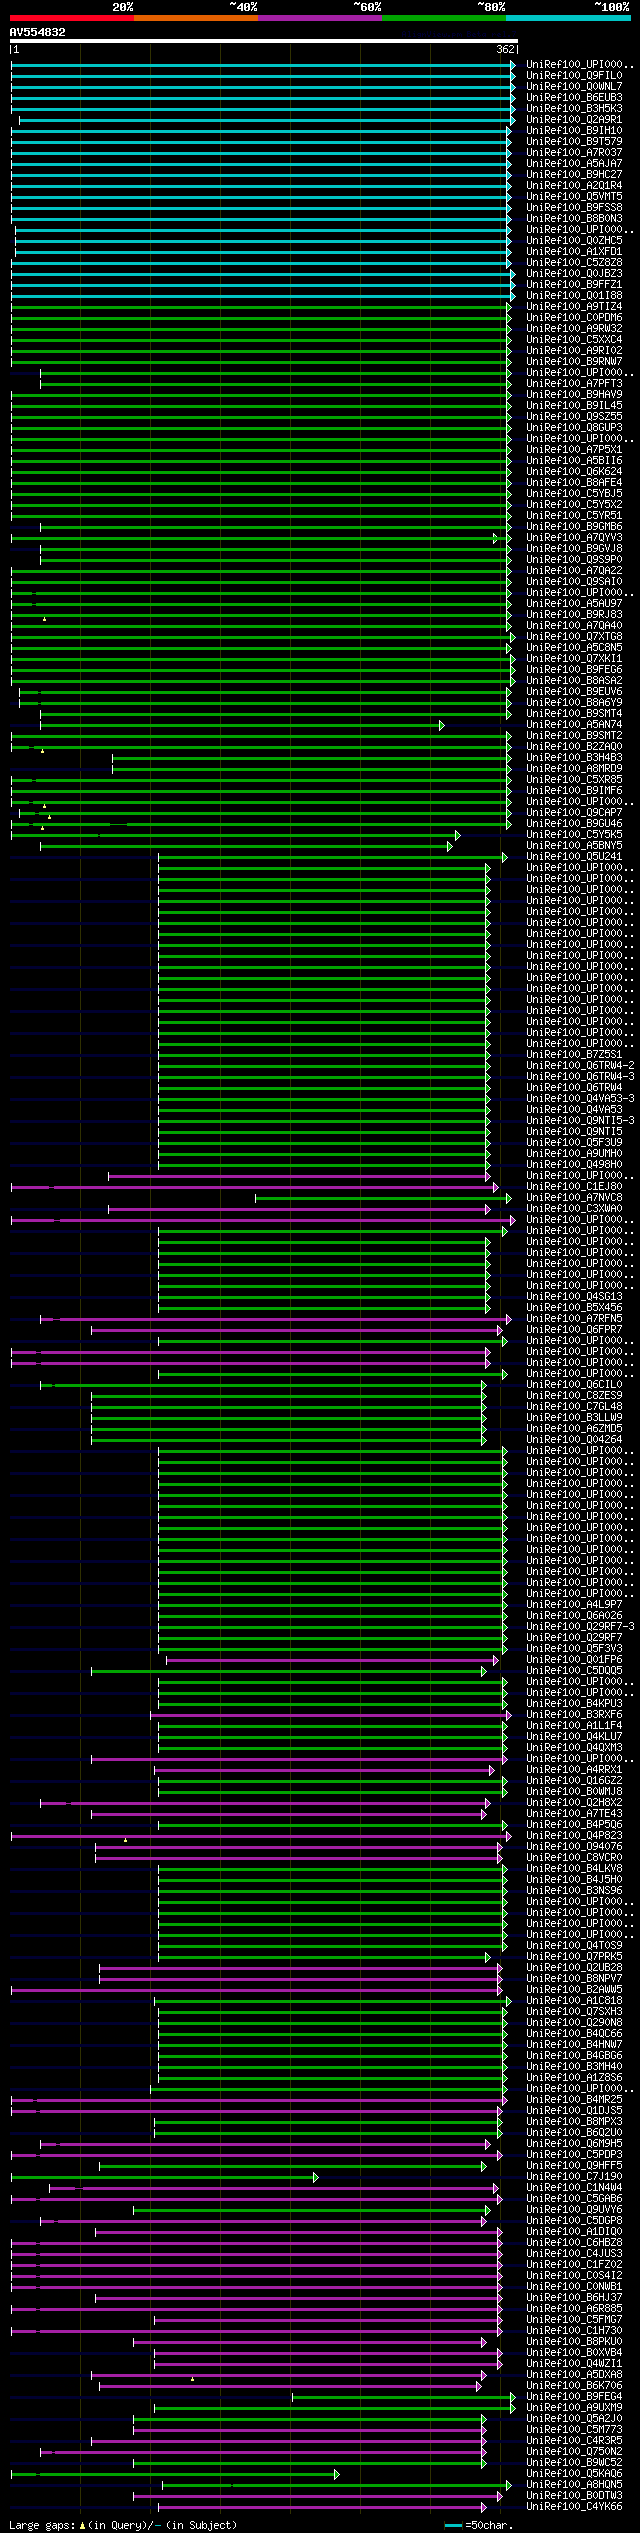This screenshot has width=640, height=2533.
Task: Click the UniRef100_Q9NTI5-3 label
Action: point(580,1120)
